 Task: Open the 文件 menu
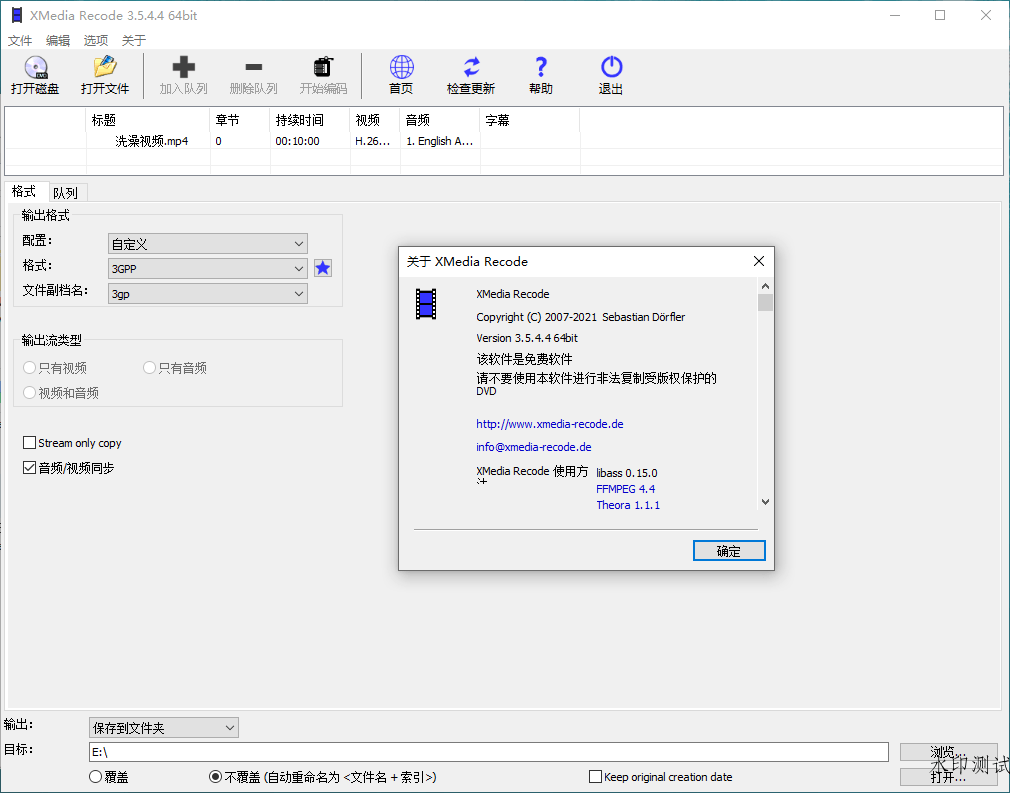(19, 41)
